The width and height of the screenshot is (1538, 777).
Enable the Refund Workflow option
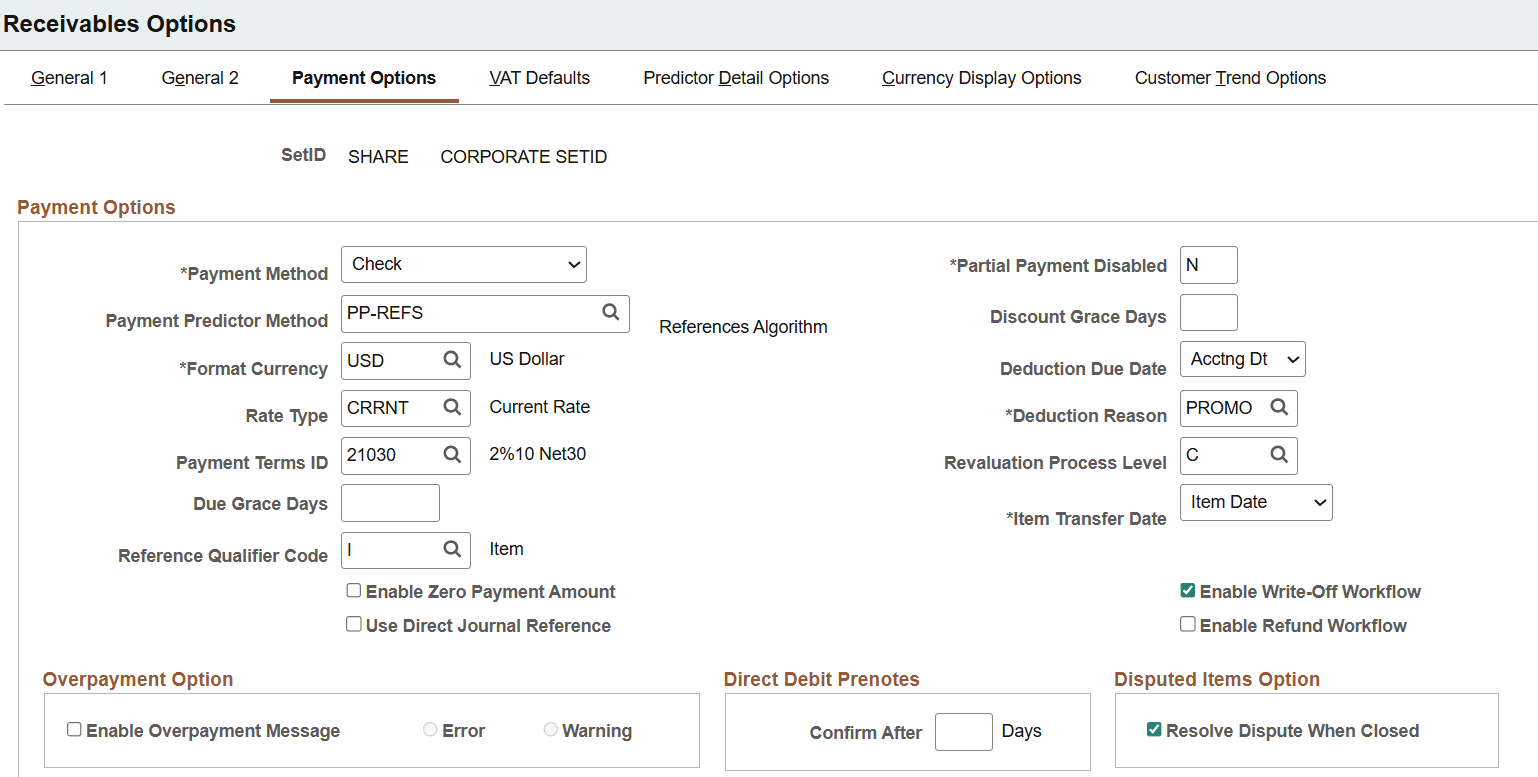pyautogui.click(x=1188, y=624)
